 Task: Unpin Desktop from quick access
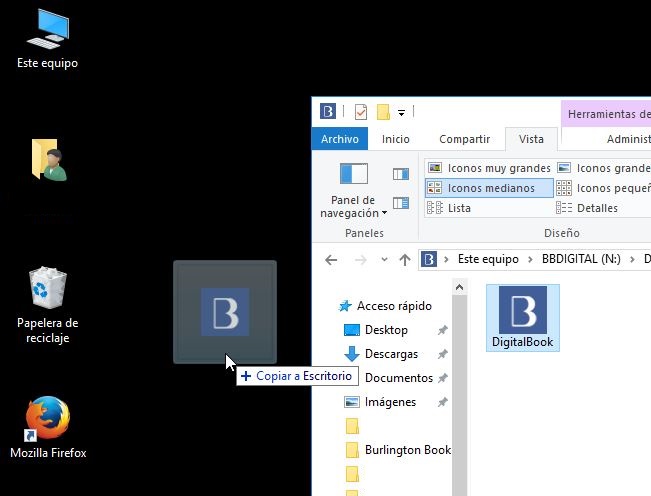[442, 330]
